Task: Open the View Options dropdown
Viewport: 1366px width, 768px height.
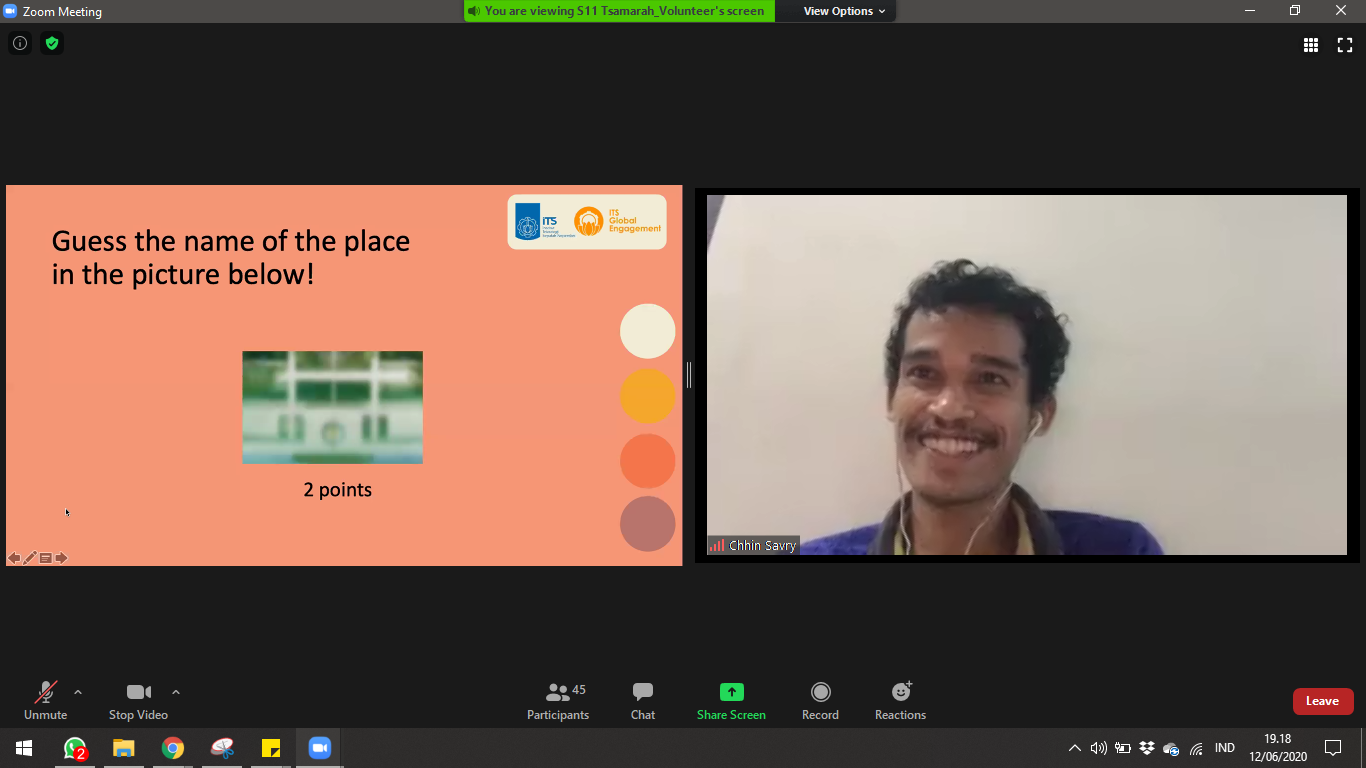Action: point(844,11)
